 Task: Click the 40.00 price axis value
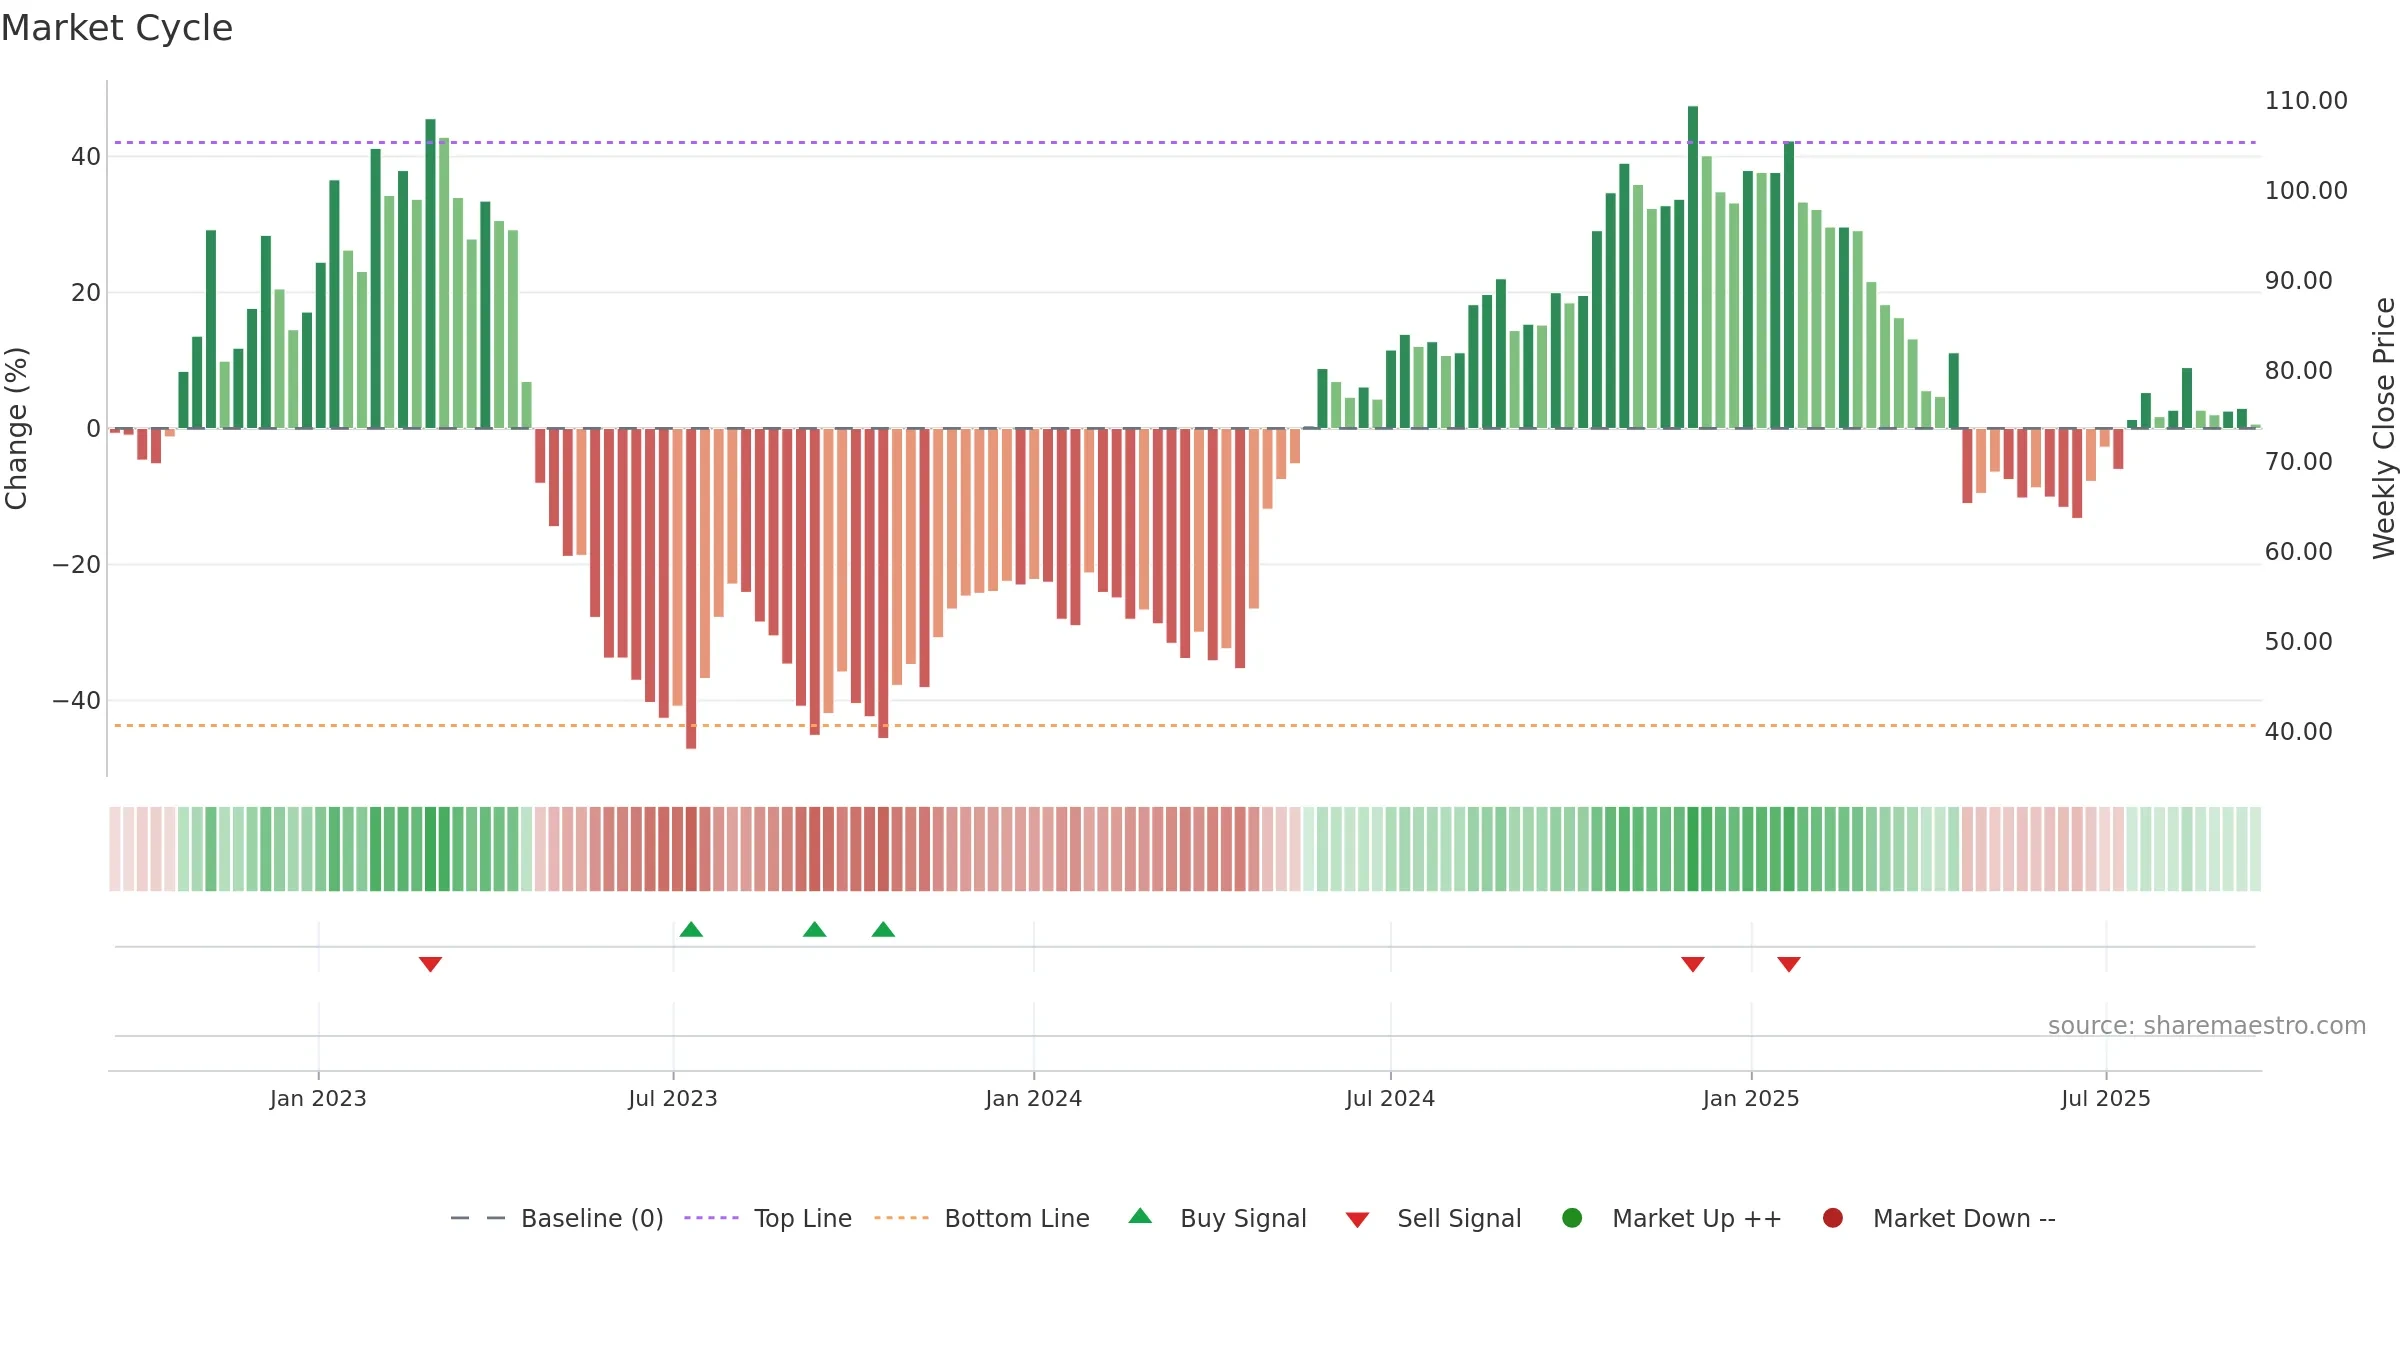point(2298,732)
